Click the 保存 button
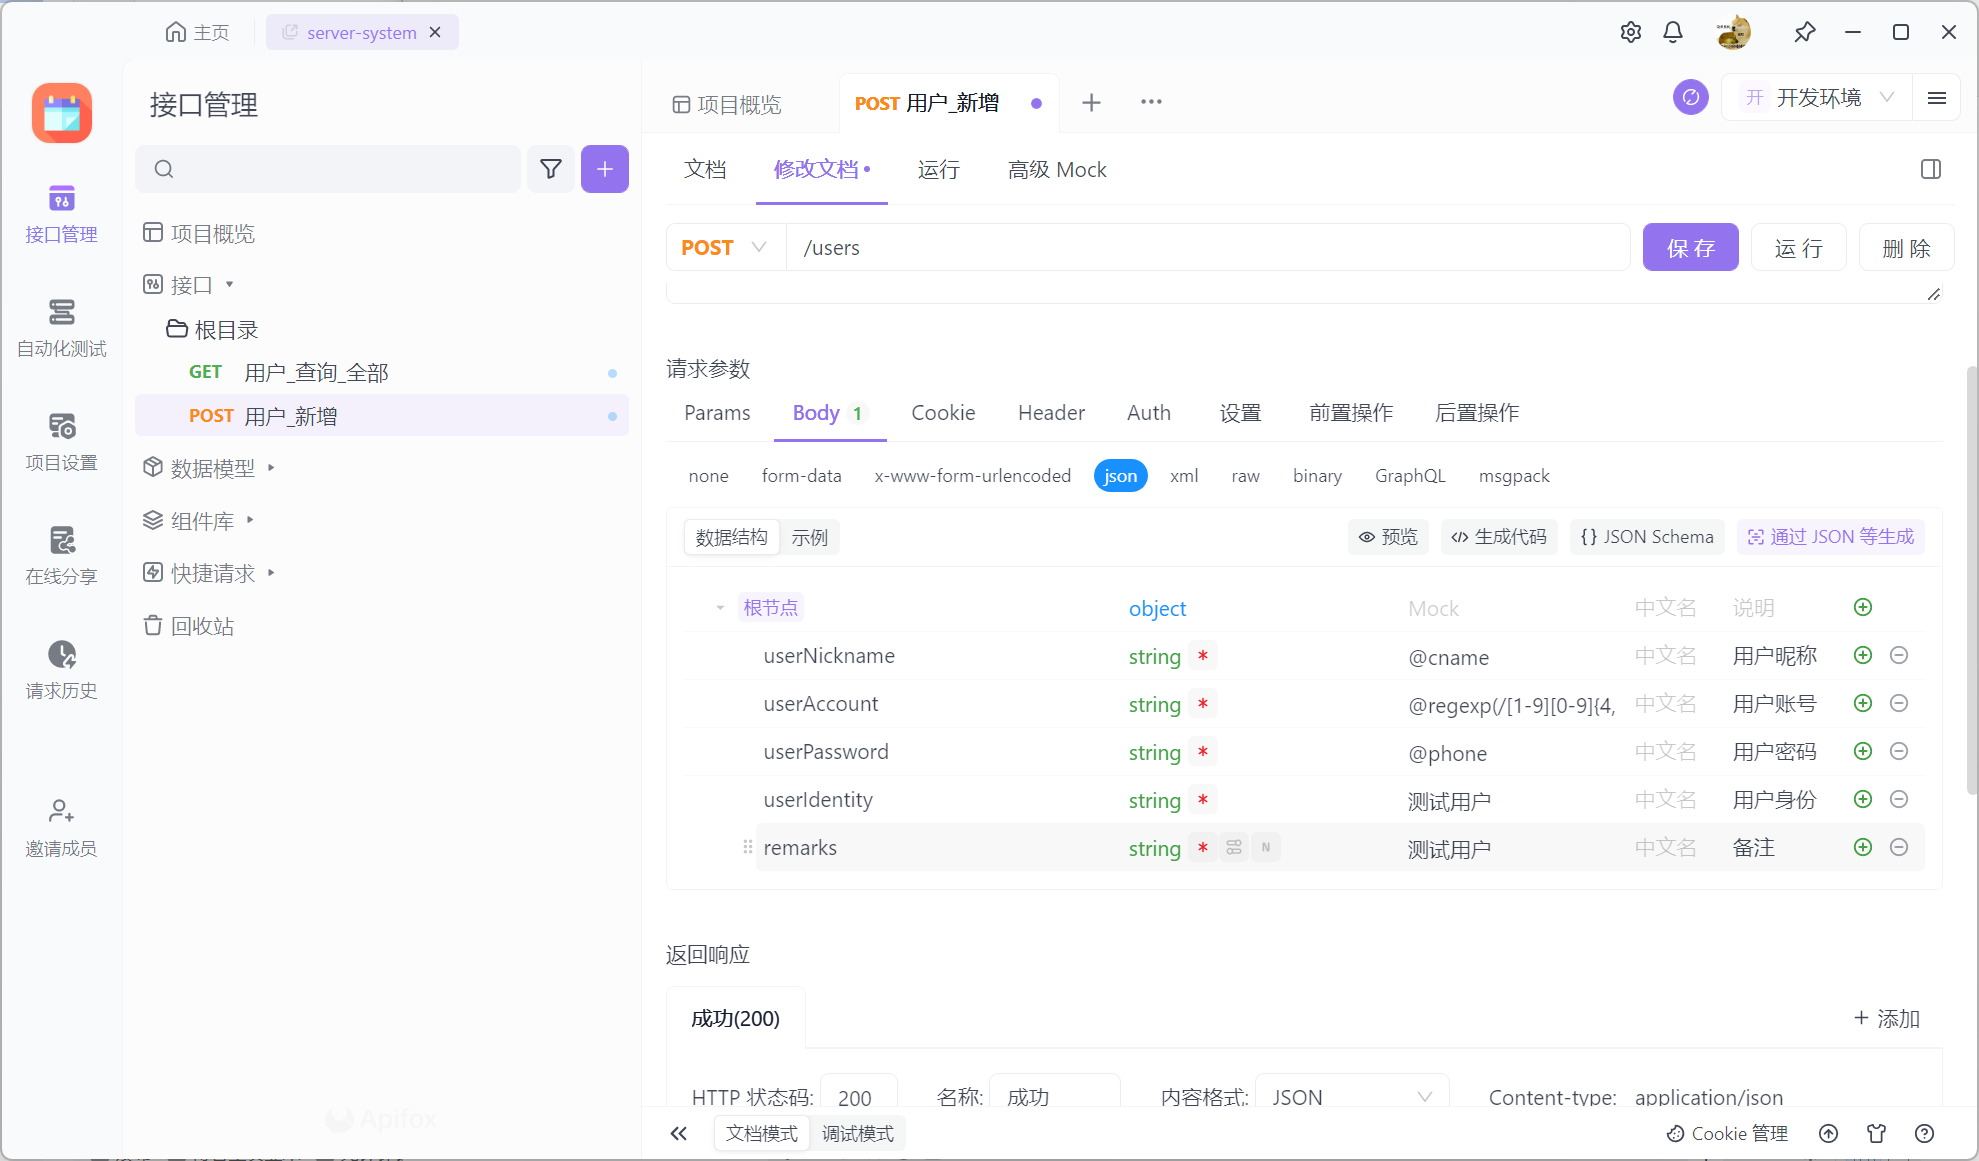This screenshot has height=1161, width=1979. [1691, 247]
